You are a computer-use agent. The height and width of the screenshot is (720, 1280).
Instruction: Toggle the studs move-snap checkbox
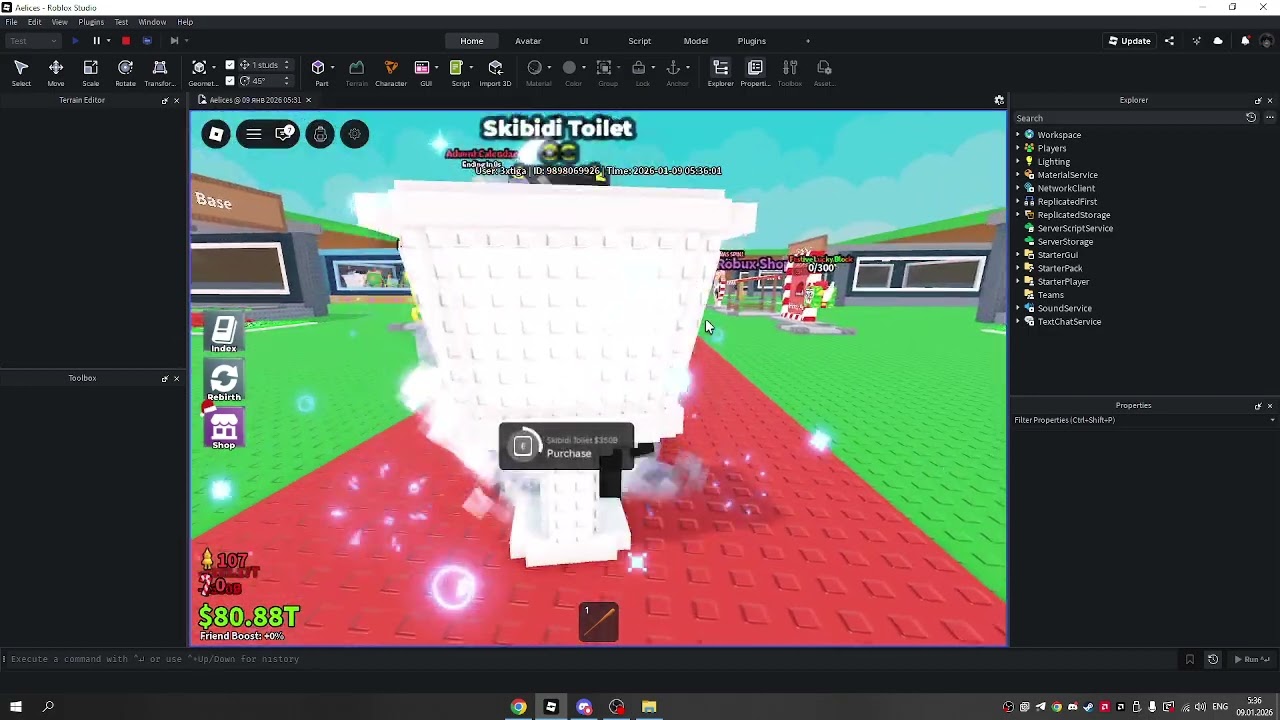click(230, 65)
